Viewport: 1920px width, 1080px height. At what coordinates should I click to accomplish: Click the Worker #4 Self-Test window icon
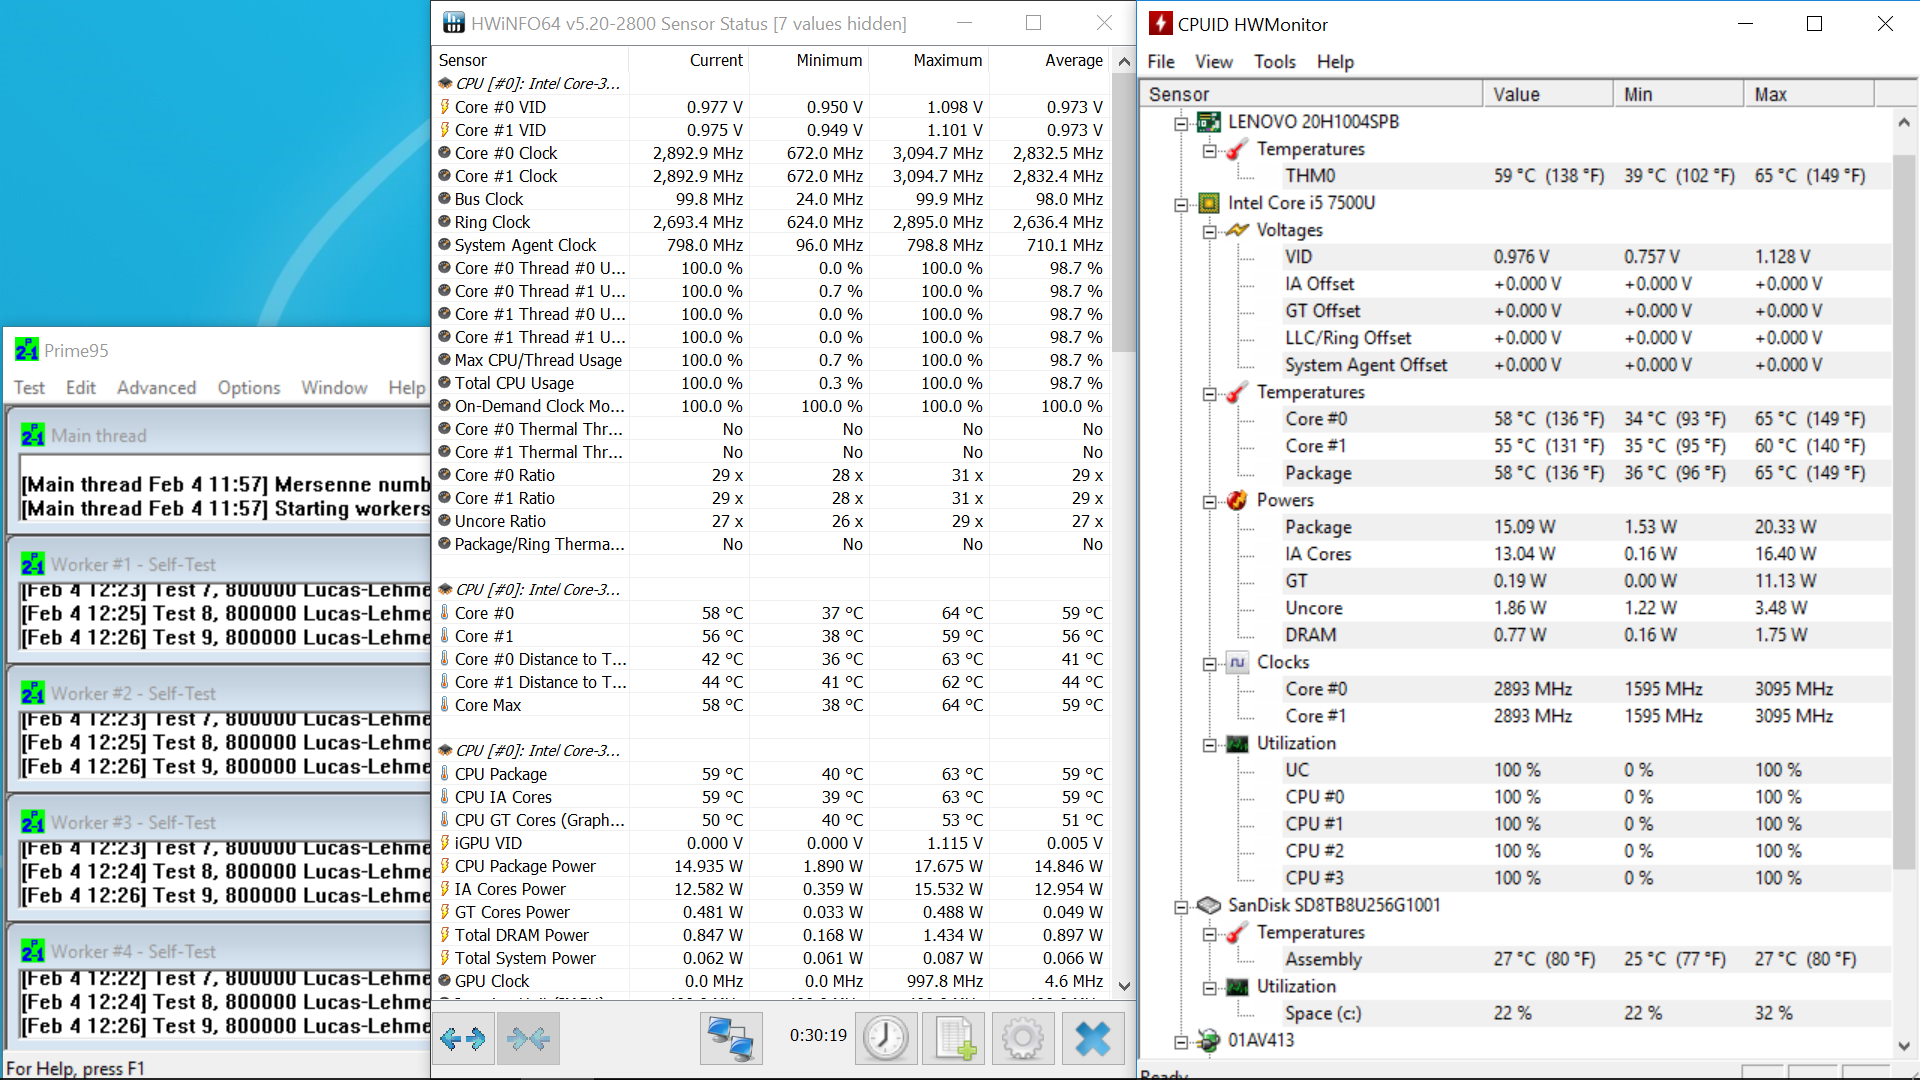point(33,951)
